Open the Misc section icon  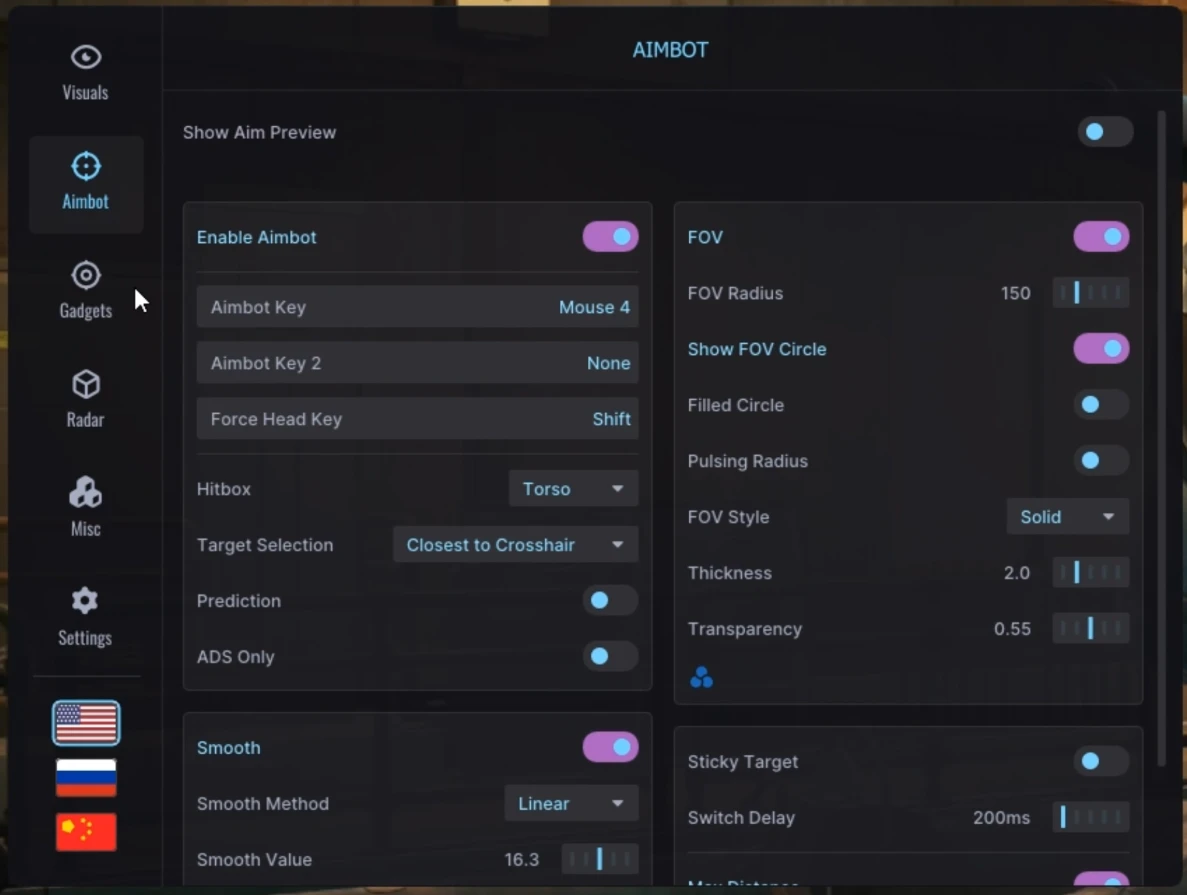point(86,493)
